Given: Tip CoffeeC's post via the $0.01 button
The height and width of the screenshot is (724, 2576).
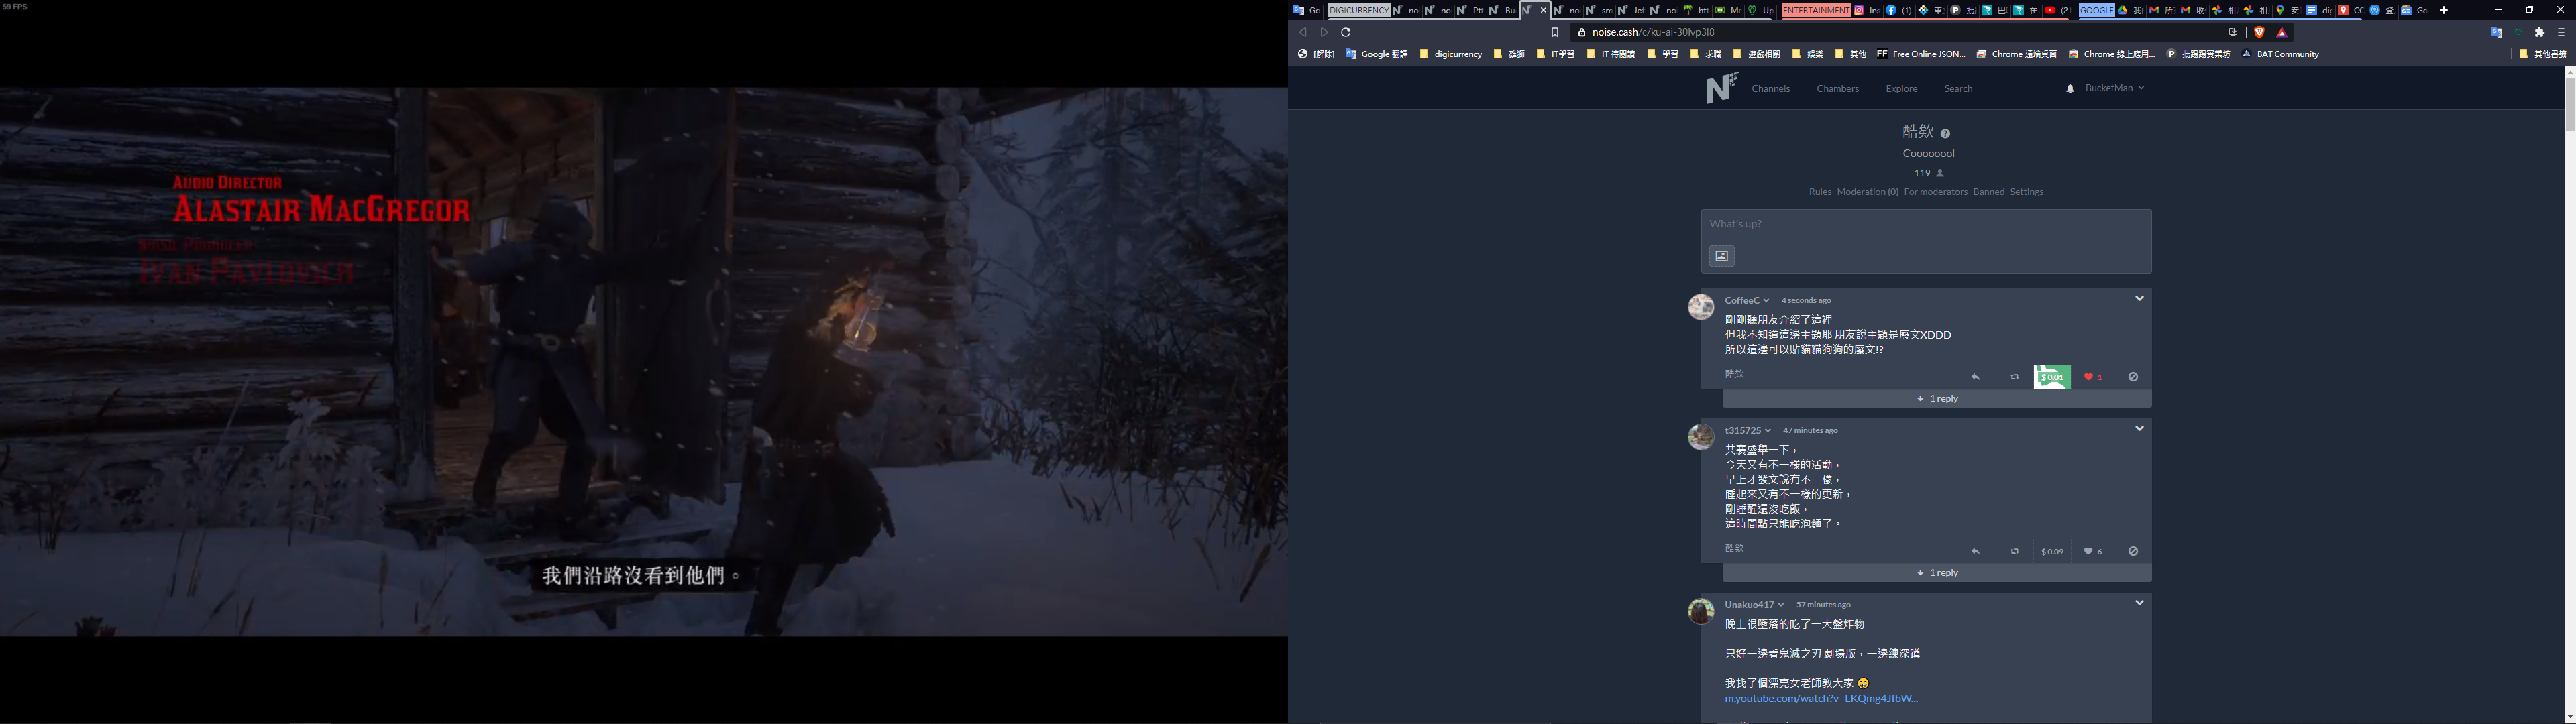Looking at the screenshot, I should [x=2052, y=376].
